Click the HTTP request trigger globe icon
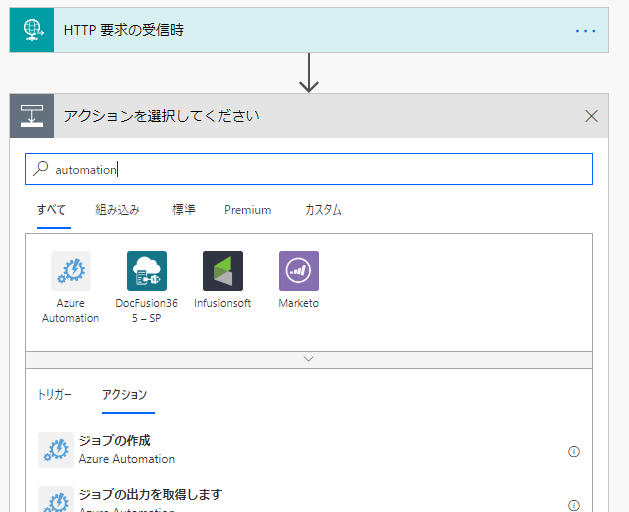Screen dimensions: 629x512 pos(32,30)
